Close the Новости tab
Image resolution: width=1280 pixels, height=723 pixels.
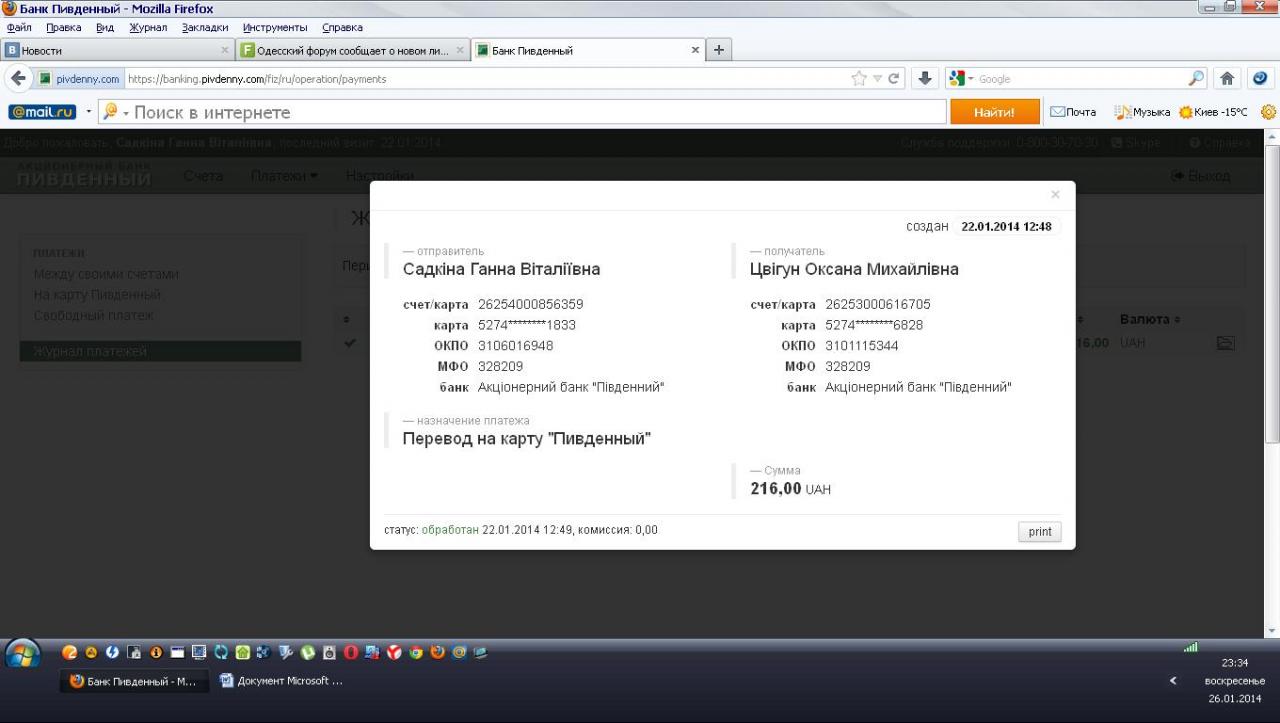coord(224,50)
